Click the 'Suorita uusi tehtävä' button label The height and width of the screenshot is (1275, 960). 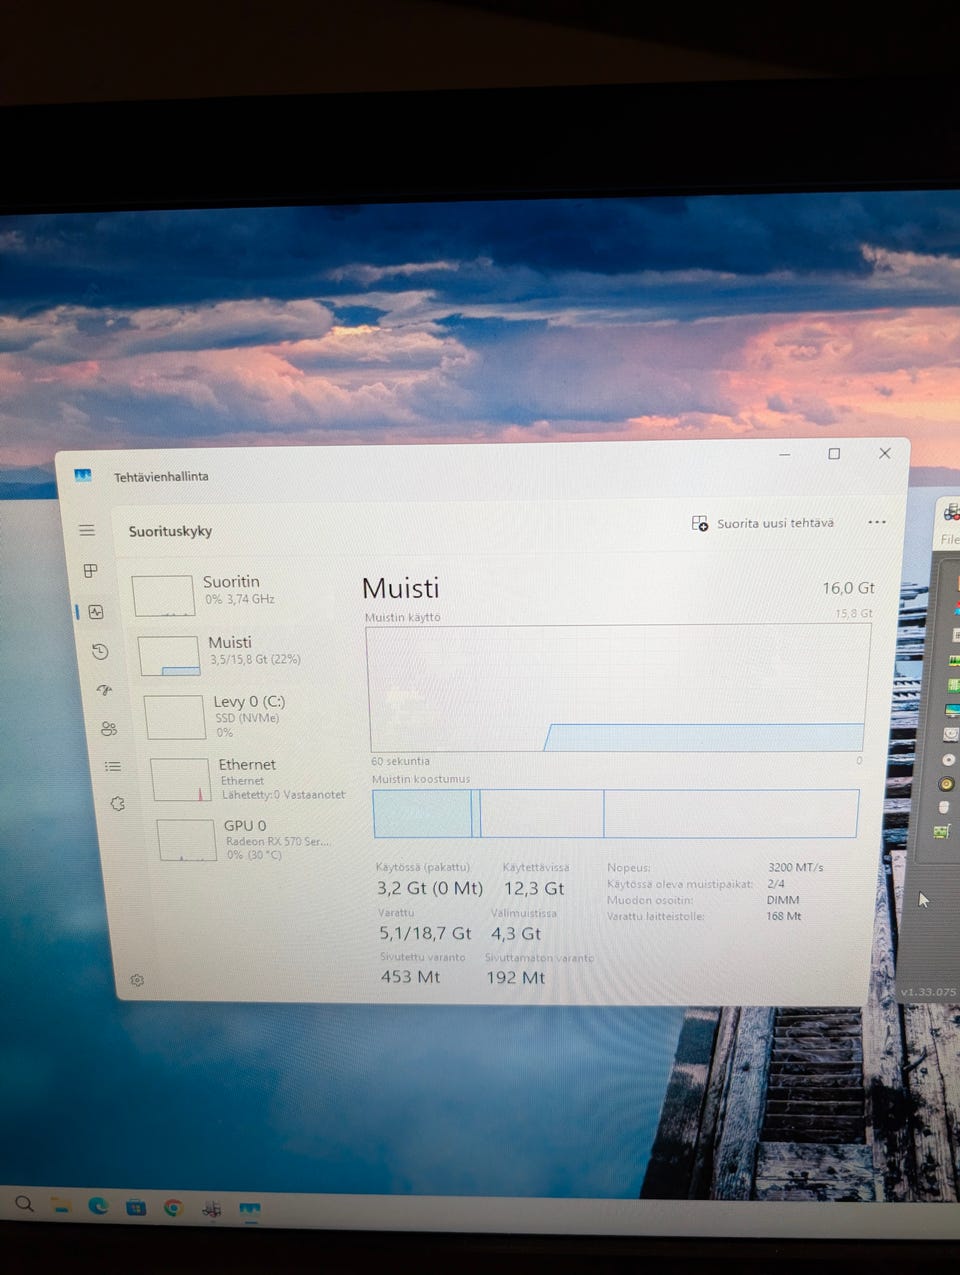pos(775,523)
